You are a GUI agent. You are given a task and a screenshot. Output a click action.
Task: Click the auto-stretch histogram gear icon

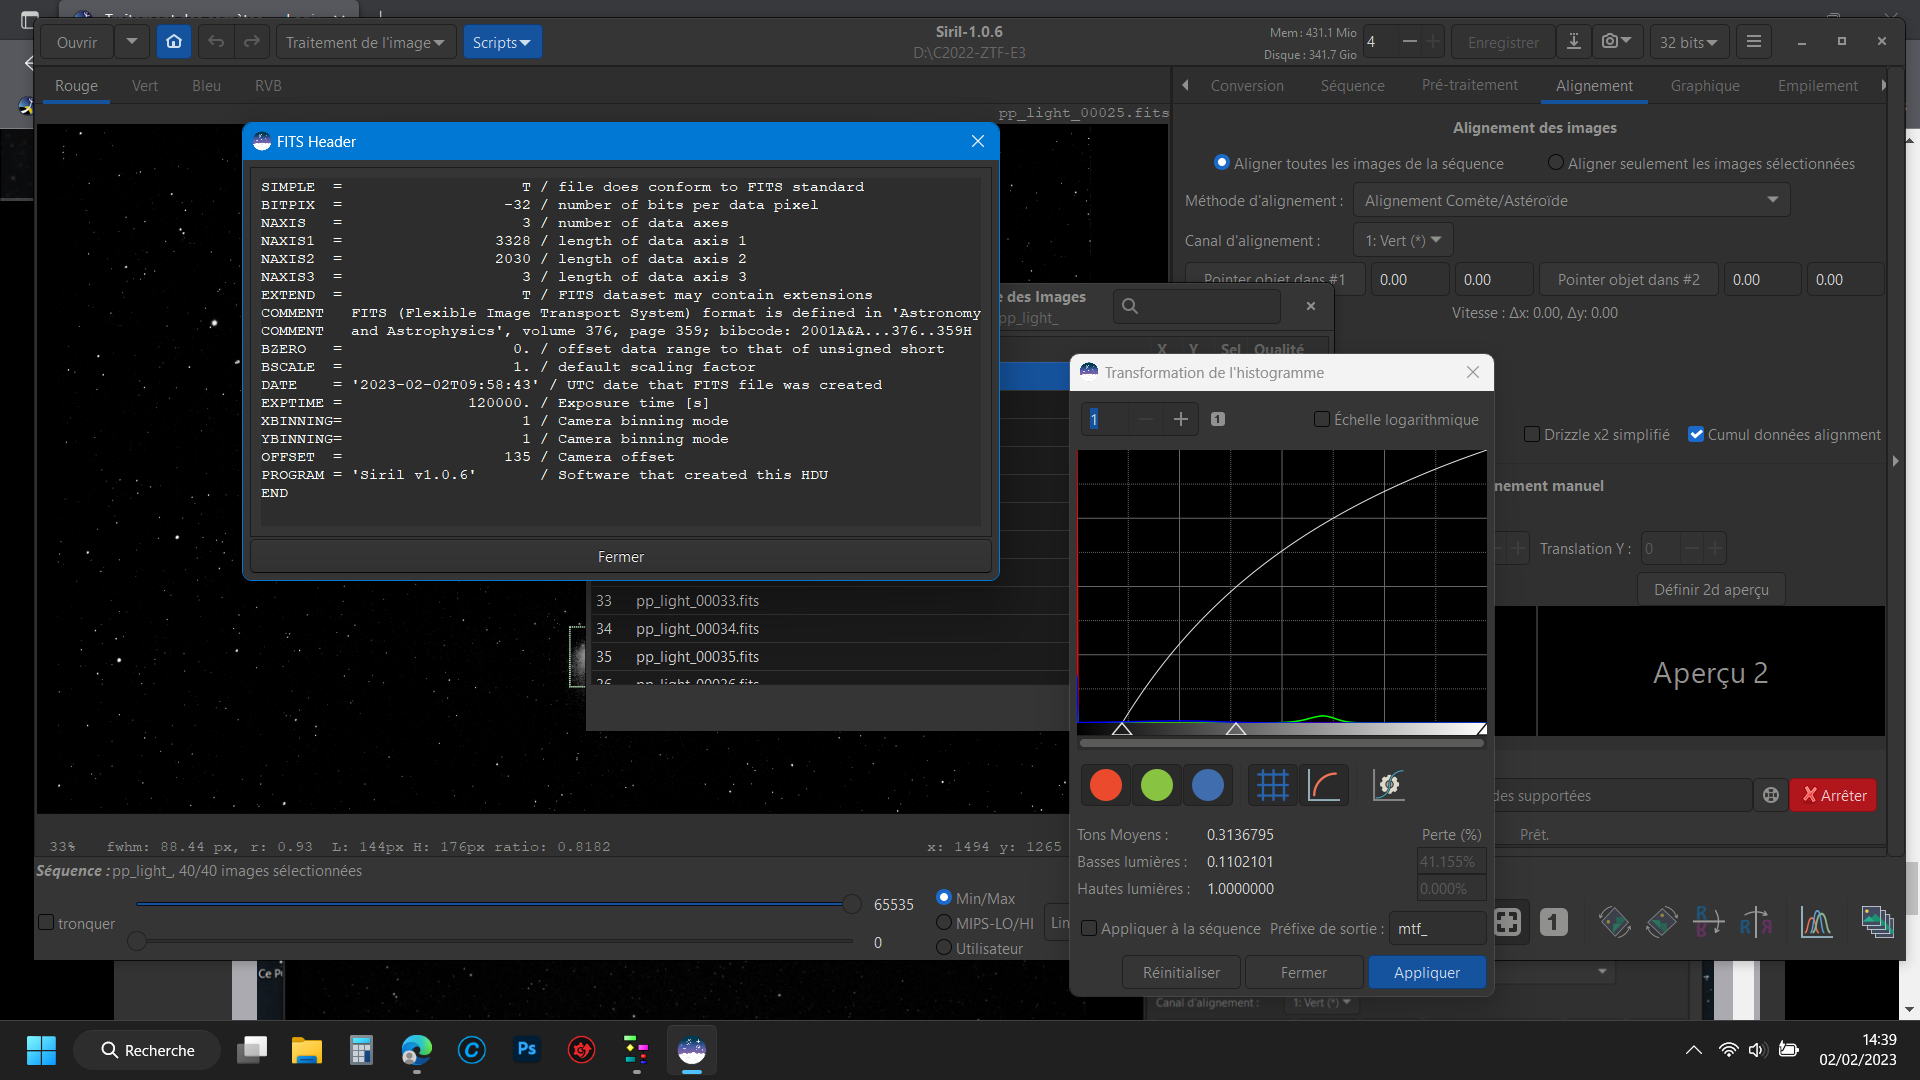point(1388,786)
